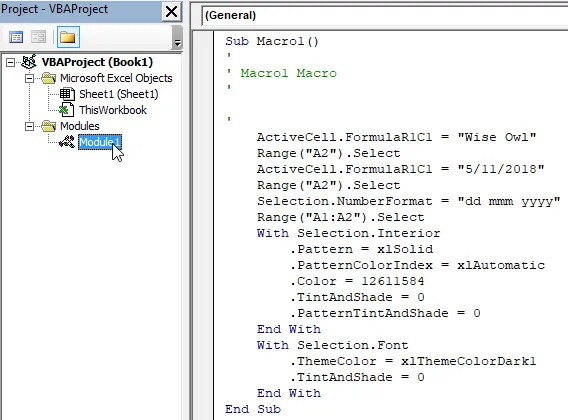Click the Microsoft Excel Objects folder icon
This screenshot has width=568, height=420.
click(49, 78)
